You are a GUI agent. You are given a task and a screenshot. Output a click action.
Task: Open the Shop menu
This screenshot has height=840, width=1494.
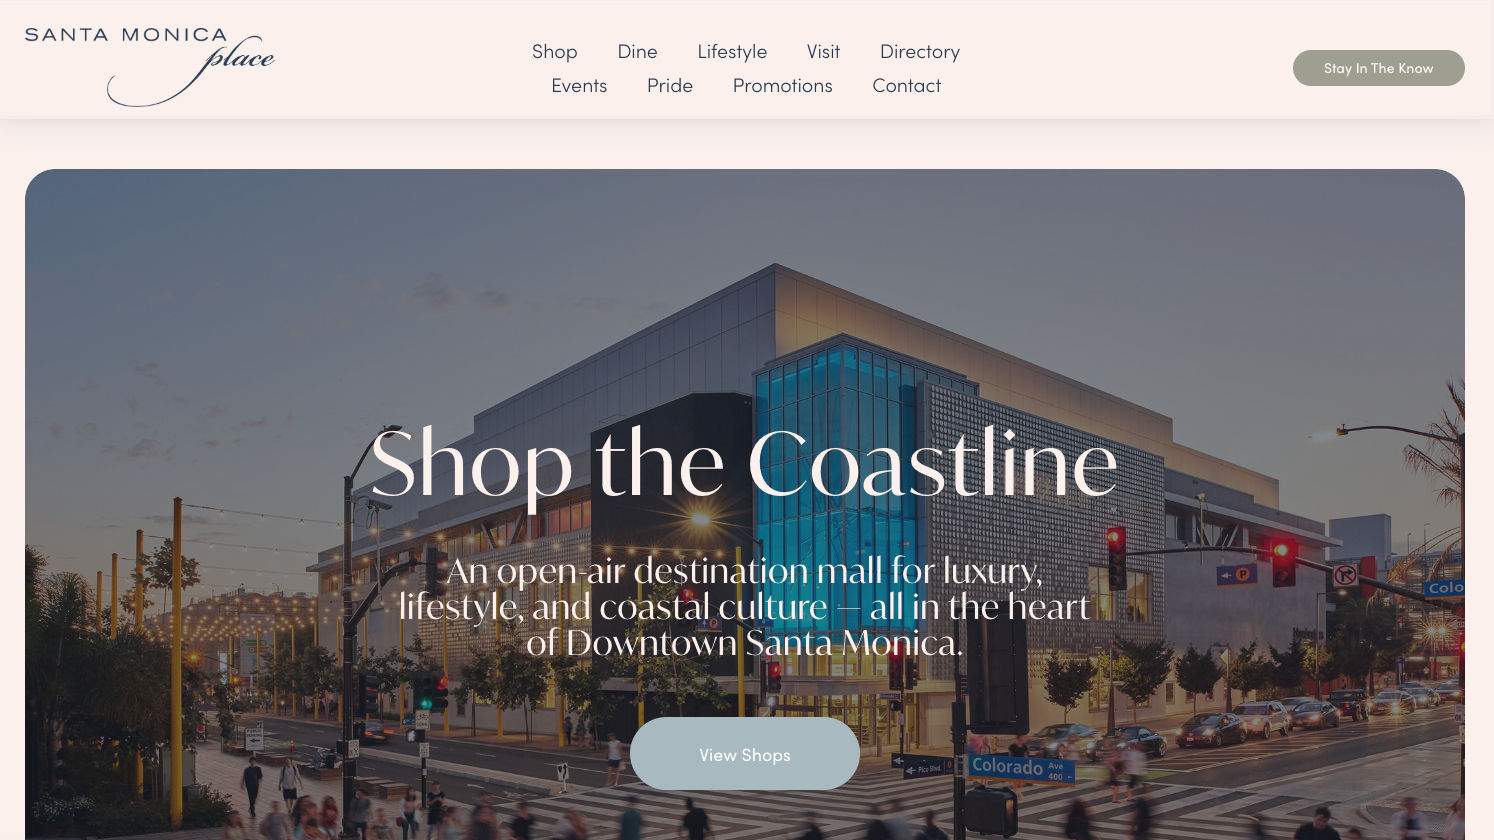pos(554,52)
